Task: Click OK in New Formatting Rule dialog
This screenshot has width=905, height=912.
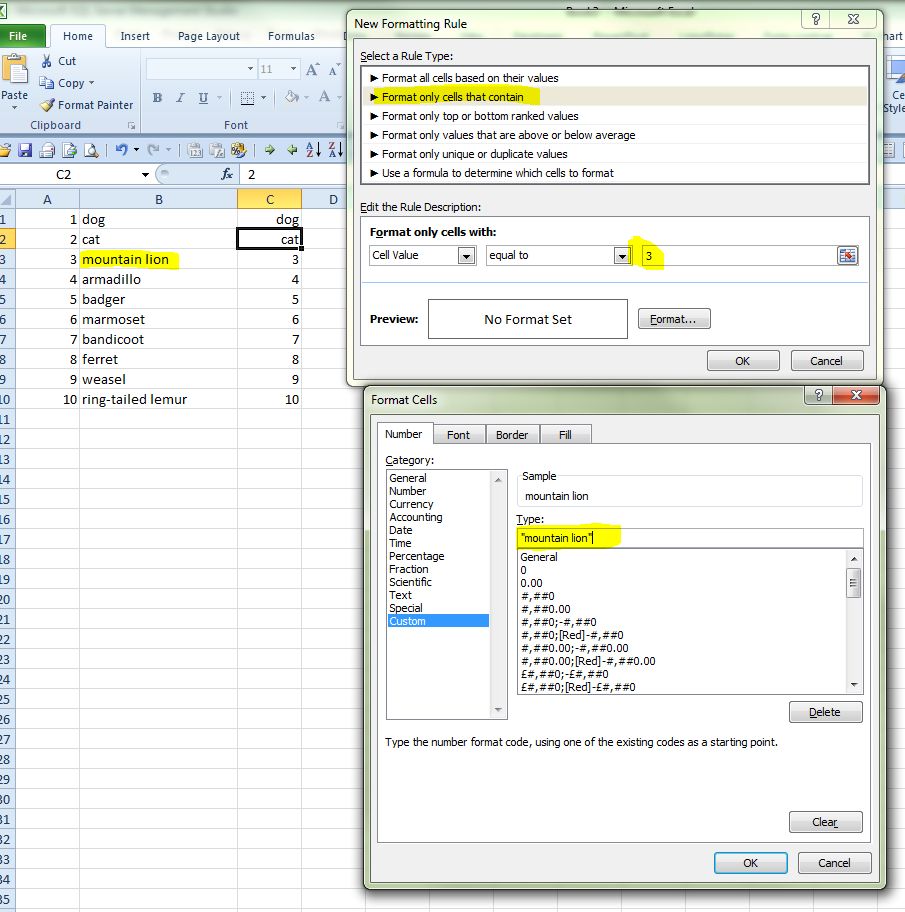Action: pos(743,361)
